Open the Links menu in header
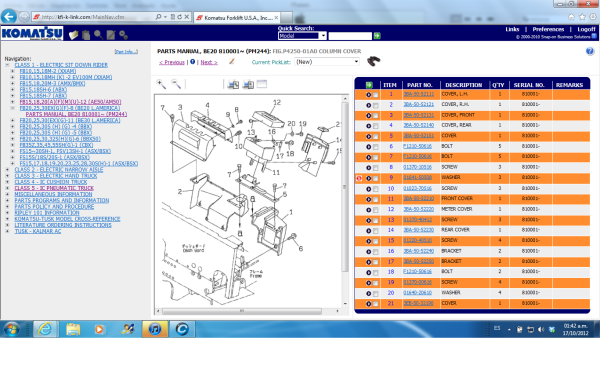Screen dimensions: 600x380 512,29
